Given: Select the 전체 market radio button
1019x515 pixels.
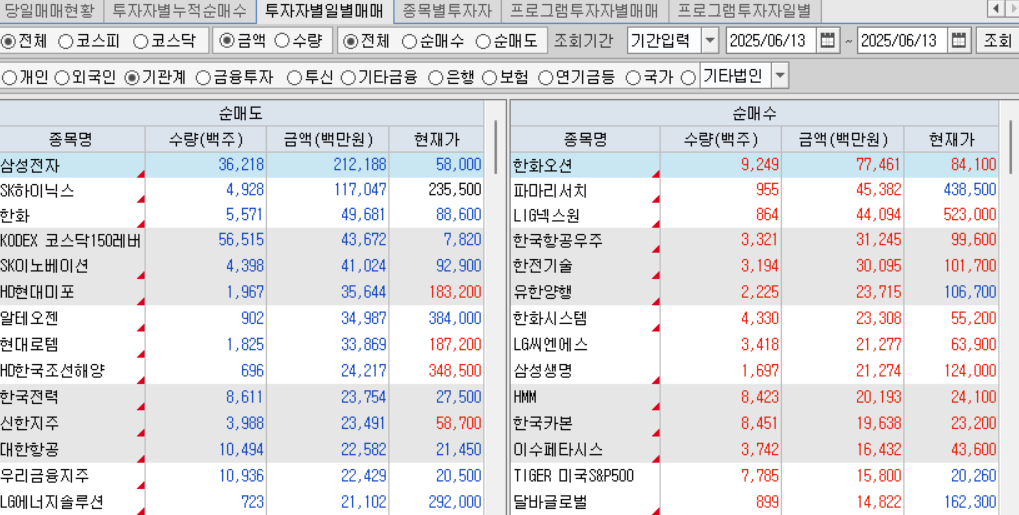Looking at the screenshot, I should pos(8,41).
